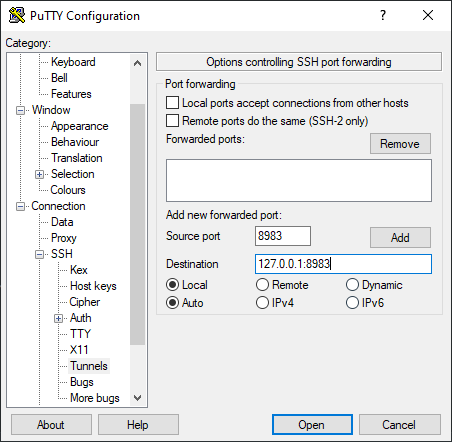
Task: Click the category list scrollbar thumb
Action: [137, 224]
